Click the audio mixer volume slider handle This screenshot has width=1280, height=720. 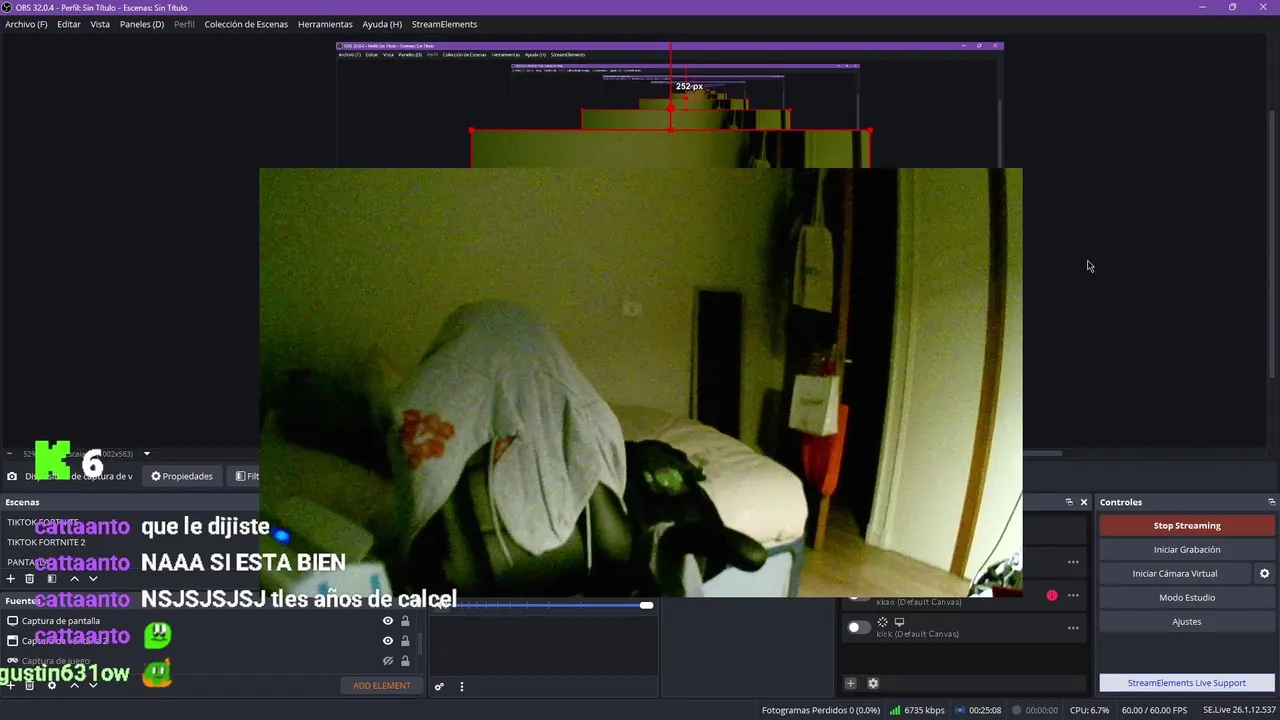click(x=646, y=605)
